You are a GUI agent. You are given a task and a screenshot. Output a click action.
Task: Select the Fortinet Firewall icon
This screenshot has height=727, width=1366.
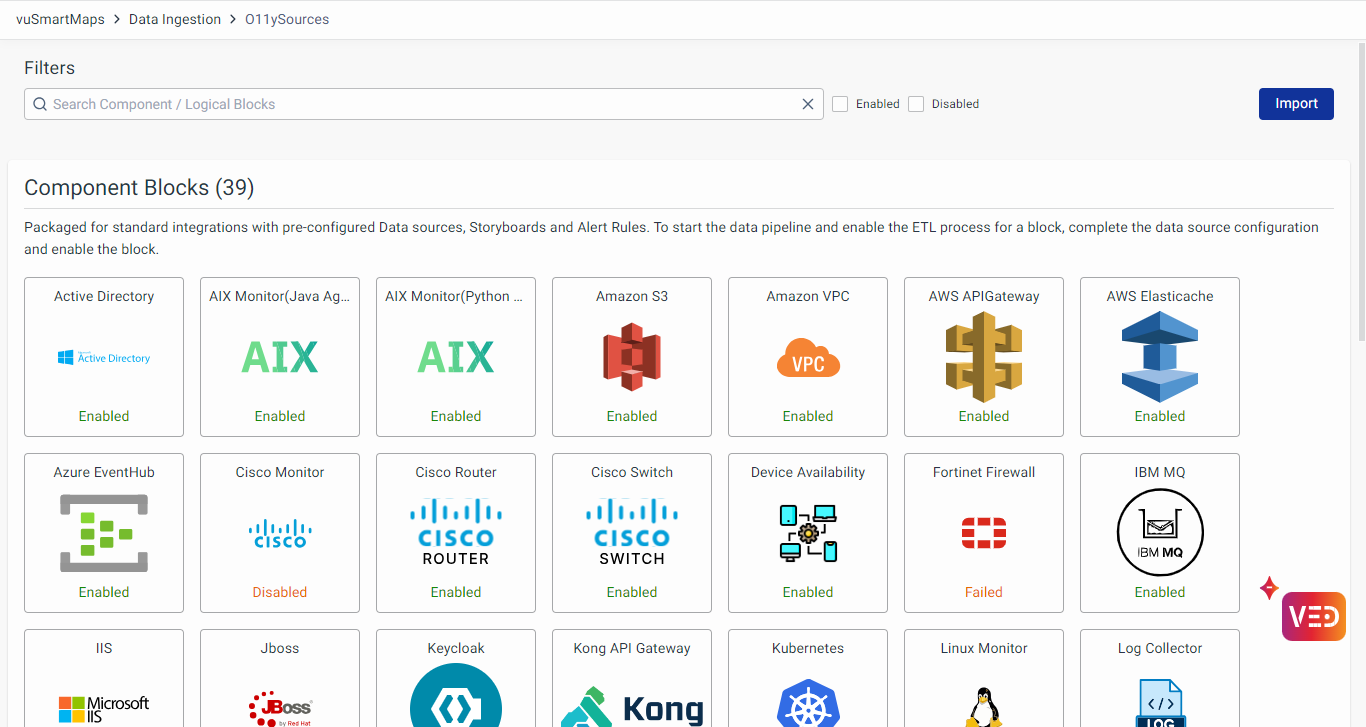pyautogui.click(x=984, y=533)
